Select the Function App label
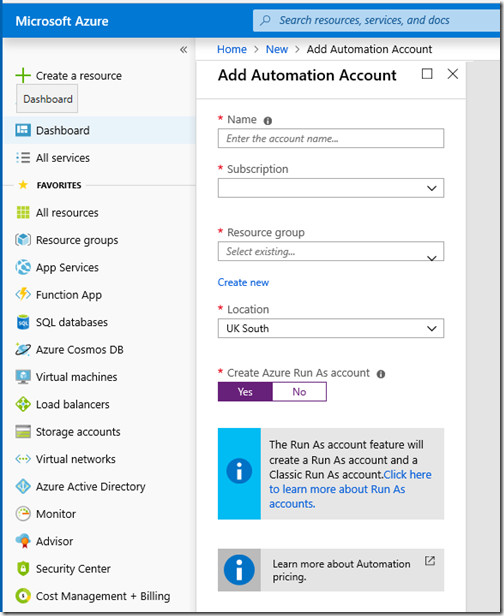The image size is (504, 616). [x=69, y=295]
